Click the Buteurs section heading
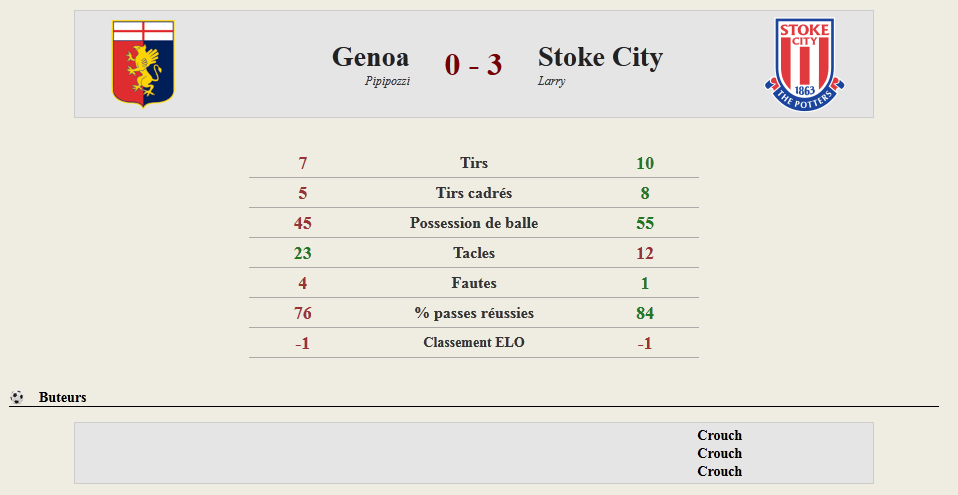Image resolution: width=958 pixels, height=495 pixels. (62, 397)
